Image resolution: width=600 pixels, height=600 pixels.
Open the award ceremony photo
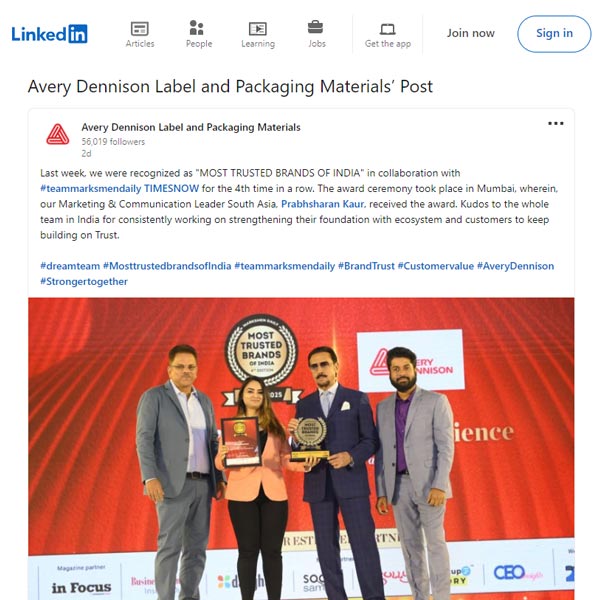coord(301,448)
